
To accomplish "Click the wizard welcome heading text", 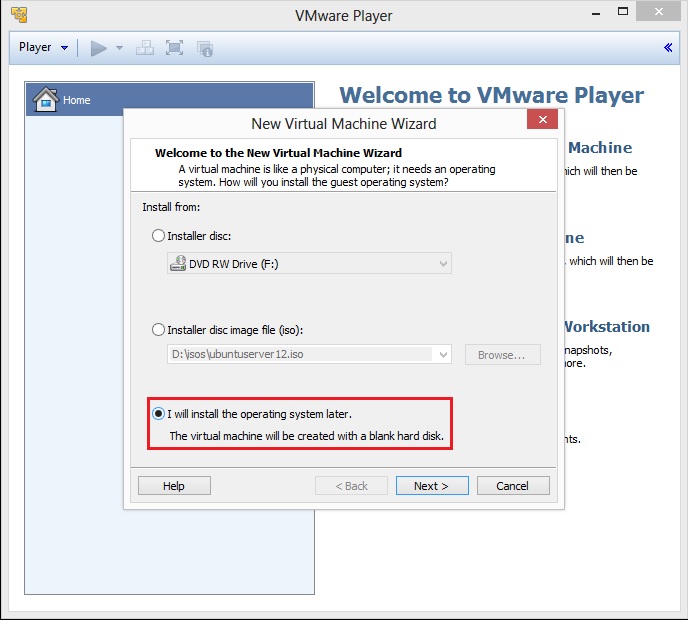I will click(278, 153).
